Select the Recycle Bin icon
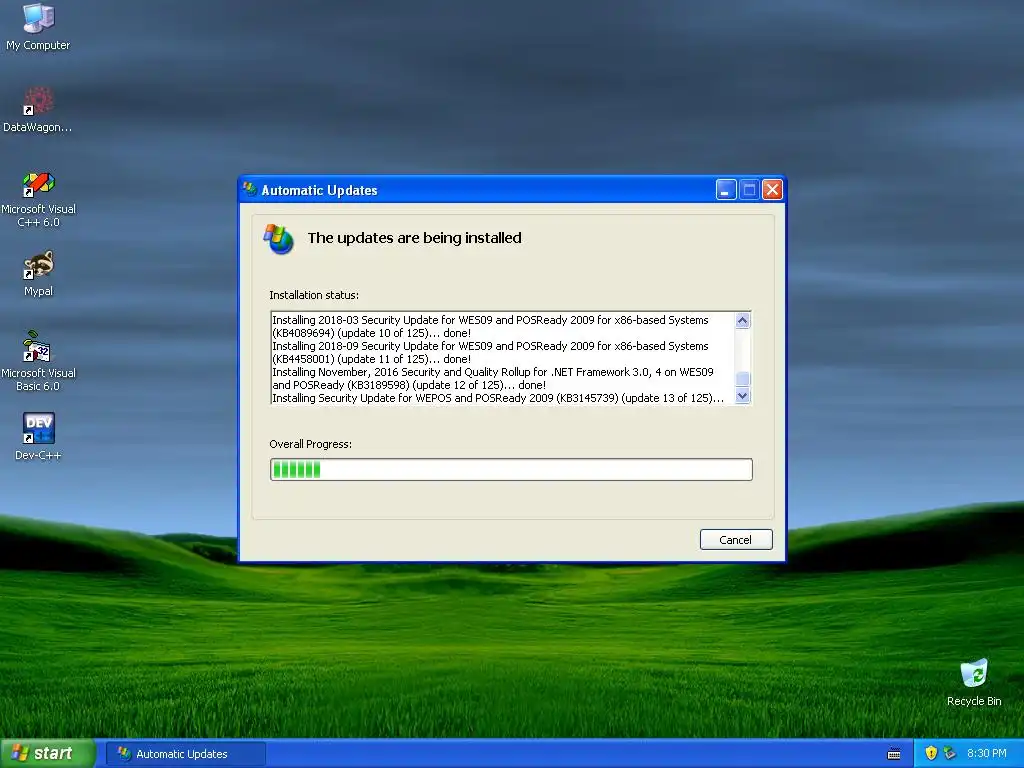This screenshot has width=1024, height=768. pyautogui.click(x=974, y=682)
